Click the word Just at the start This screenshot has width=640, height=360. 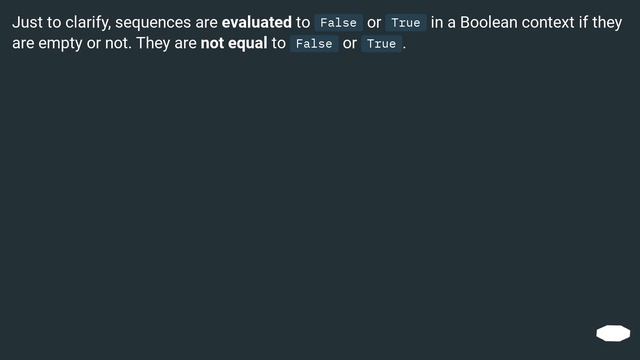(x=27, y=22)
